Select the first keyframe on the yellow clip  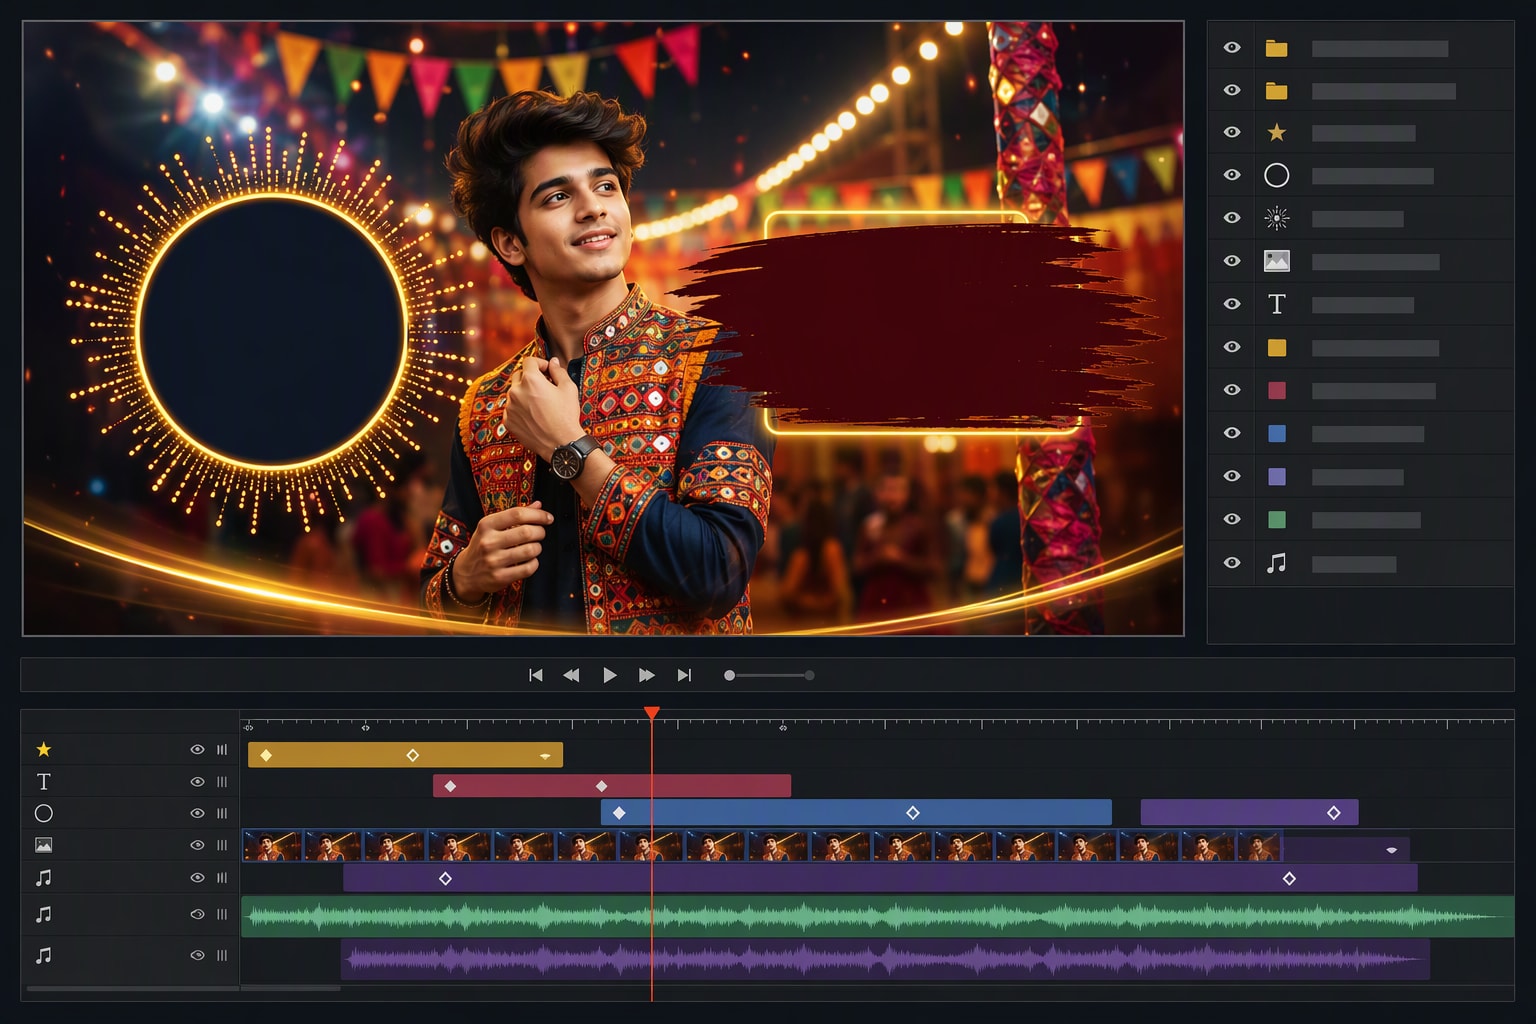pyautogui.click(x=266, y=755)
